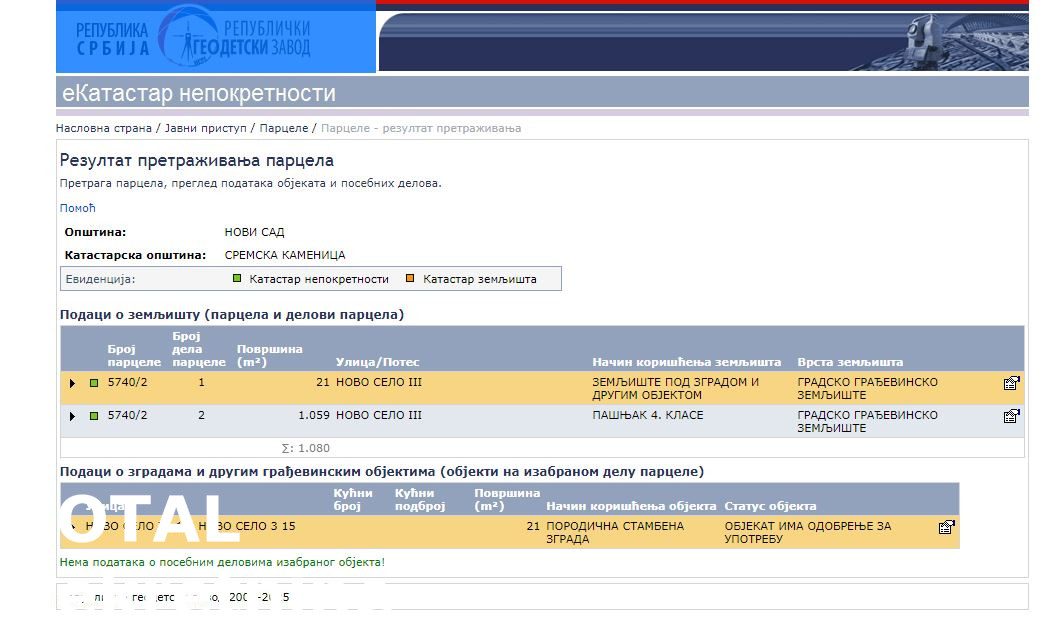
Task: Click green status square in ПАШЊАК 4. КЛАСЕ row
Action: pyautogui.click(x=94, y=416)
